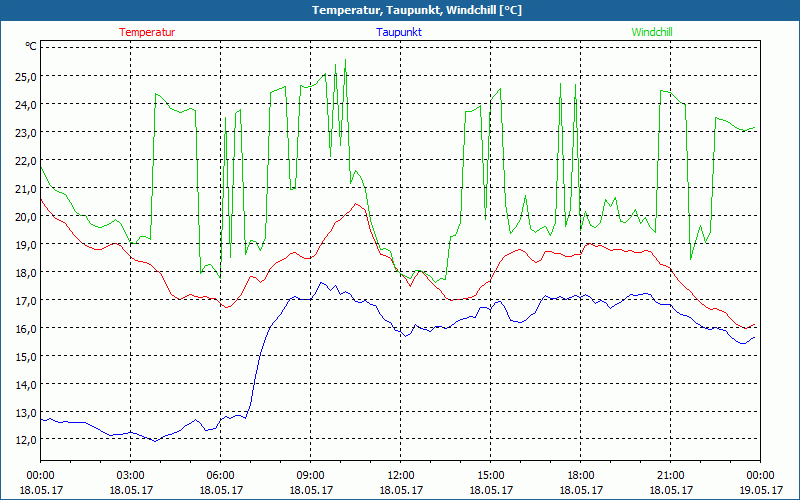The height and width of the screenshot is (500, 800).
Task: Pick the 20,0 y-axis tick label
Action: [x=25, y=216]
